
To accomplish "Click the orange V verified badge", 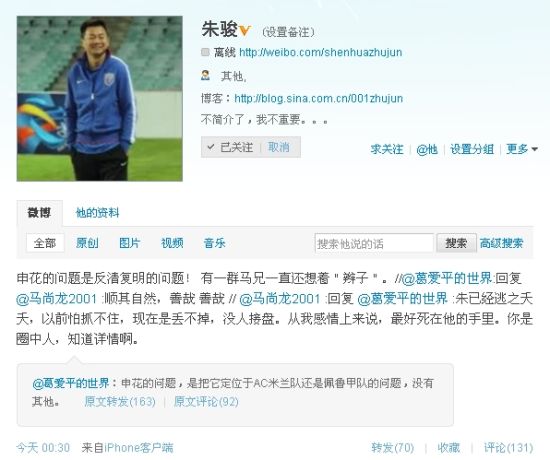I will (x=245, y=31).
